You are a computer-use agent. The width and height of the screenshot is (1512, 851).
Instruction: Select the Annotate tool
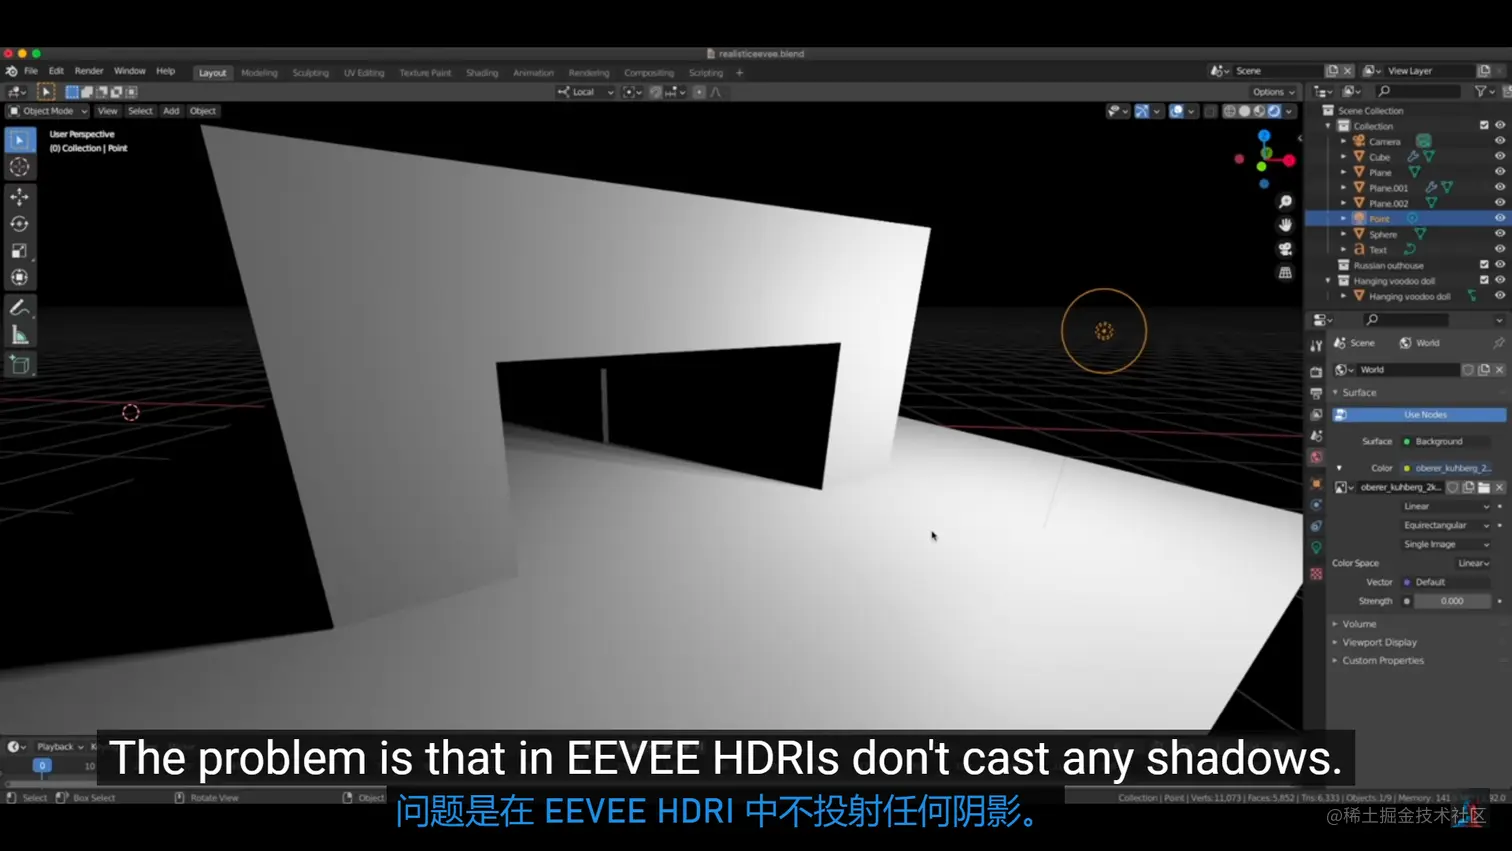click(x=19, y=308)
